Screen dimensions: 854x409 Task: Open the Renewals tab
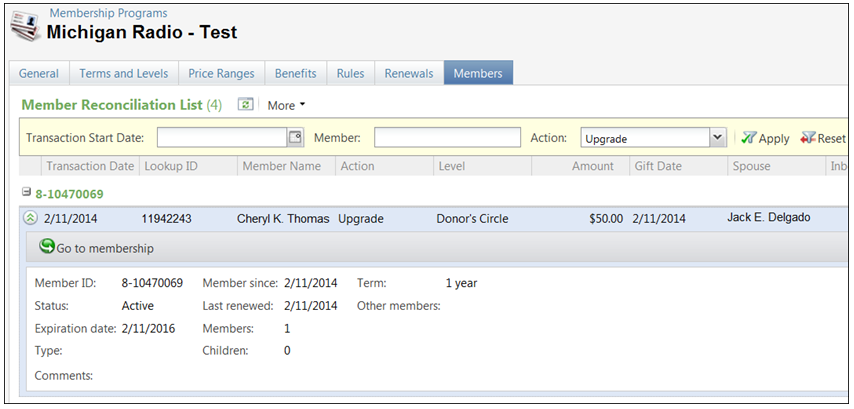point(409,74)
